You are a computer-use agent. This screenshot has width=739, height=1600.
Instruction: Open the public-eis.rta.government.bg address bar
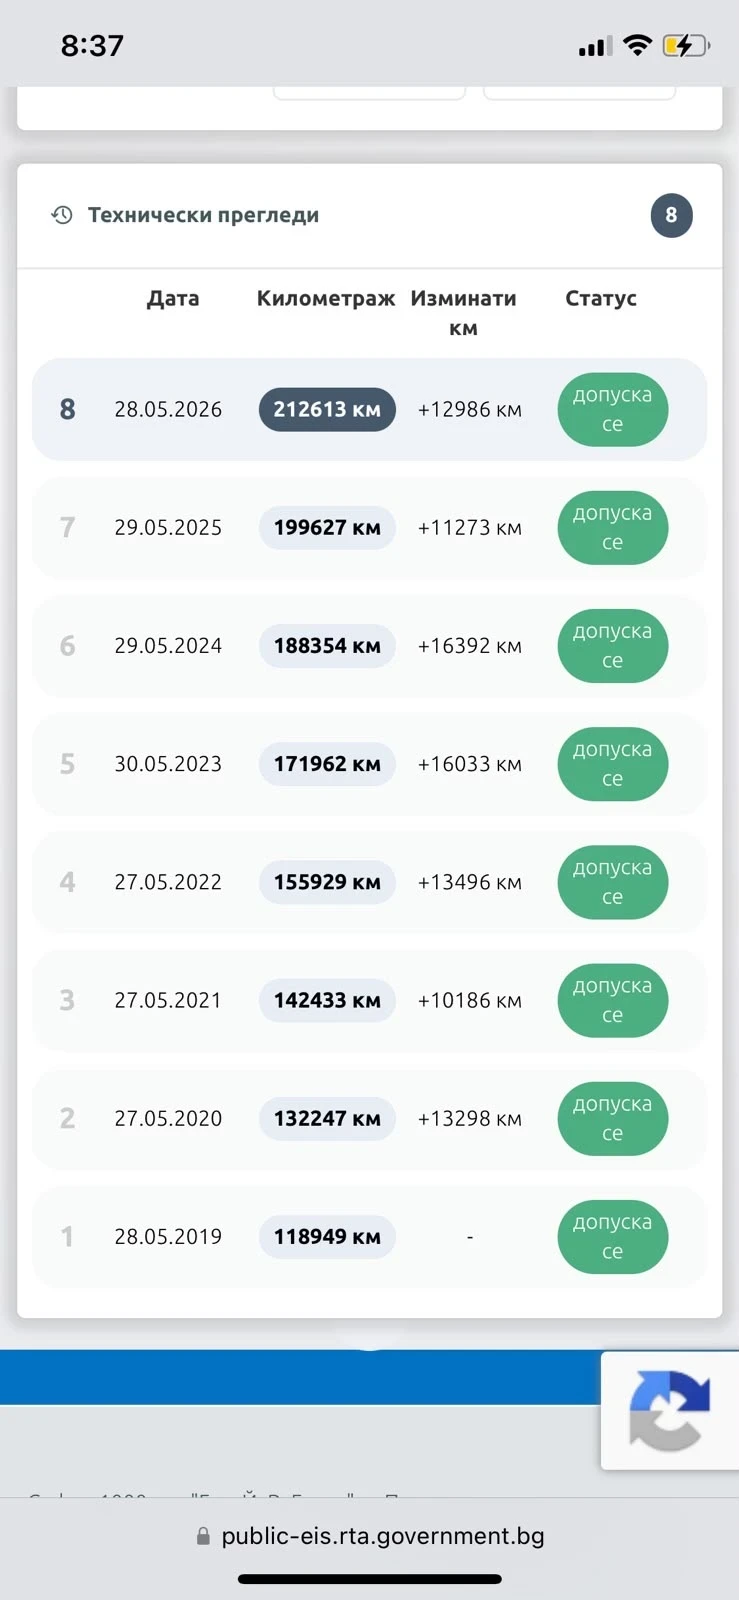click(x=370, y=1536)
